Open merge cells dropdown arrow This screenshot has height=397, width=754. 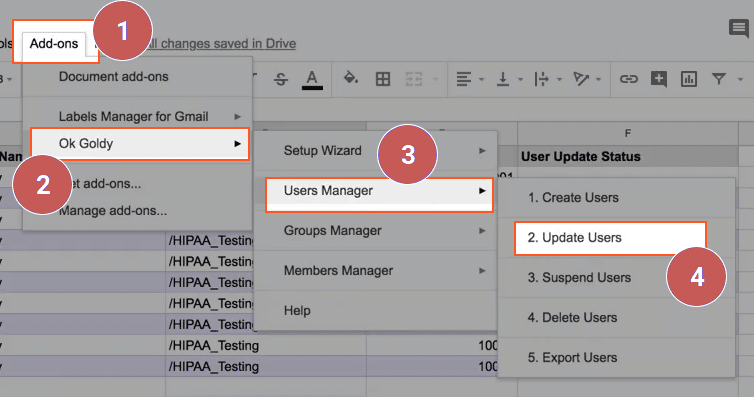[436, 79]
